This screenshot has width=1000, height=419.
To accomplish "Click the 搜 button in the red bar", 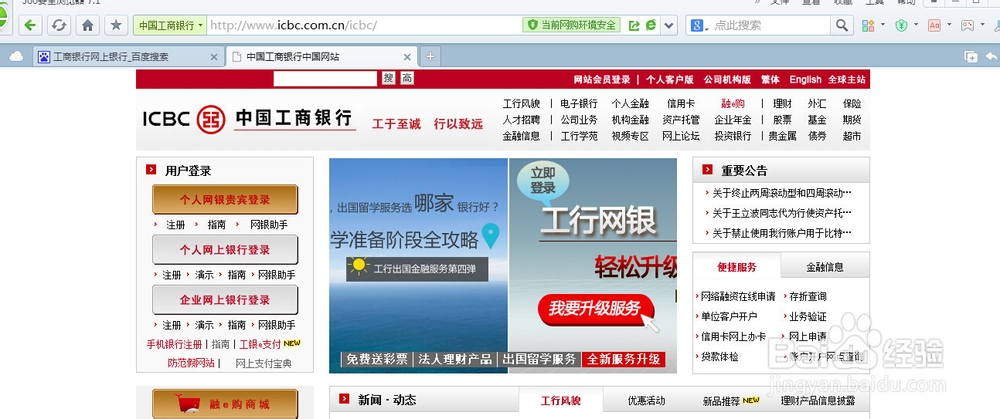I will tap(388, 78).
